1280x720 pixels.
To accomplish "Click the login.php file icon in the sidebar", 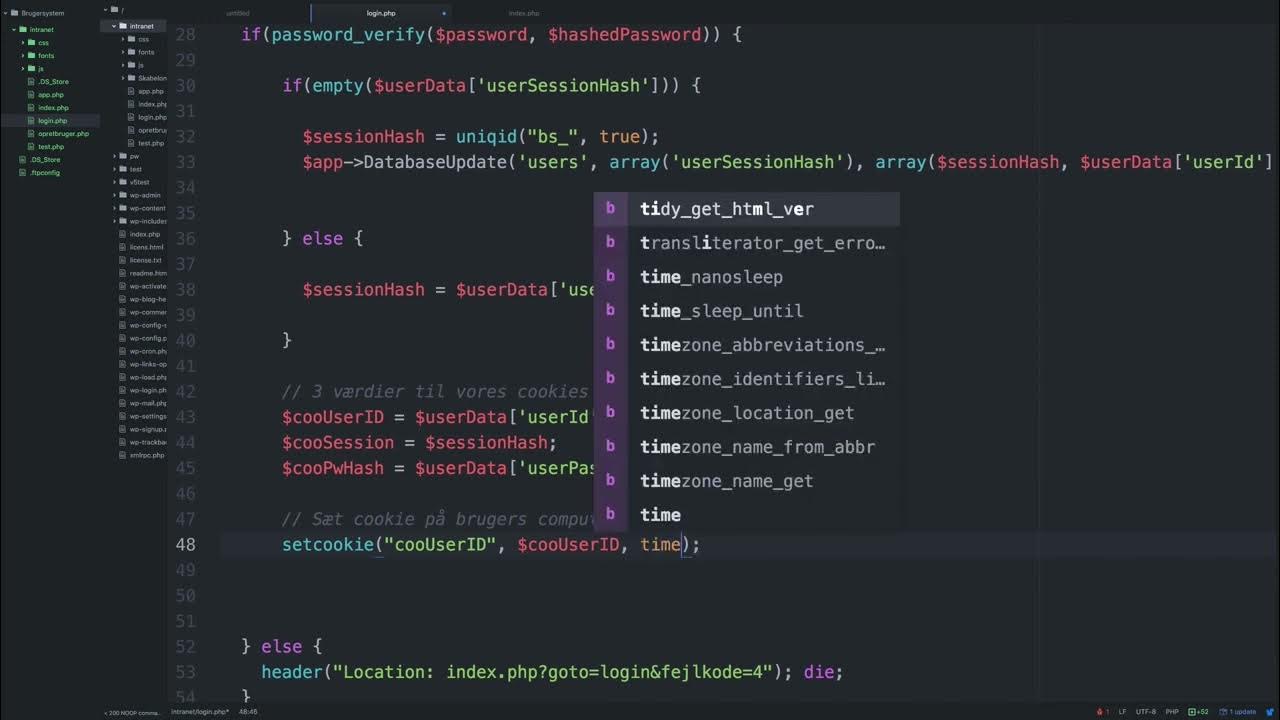I will [x=31, y=121].
